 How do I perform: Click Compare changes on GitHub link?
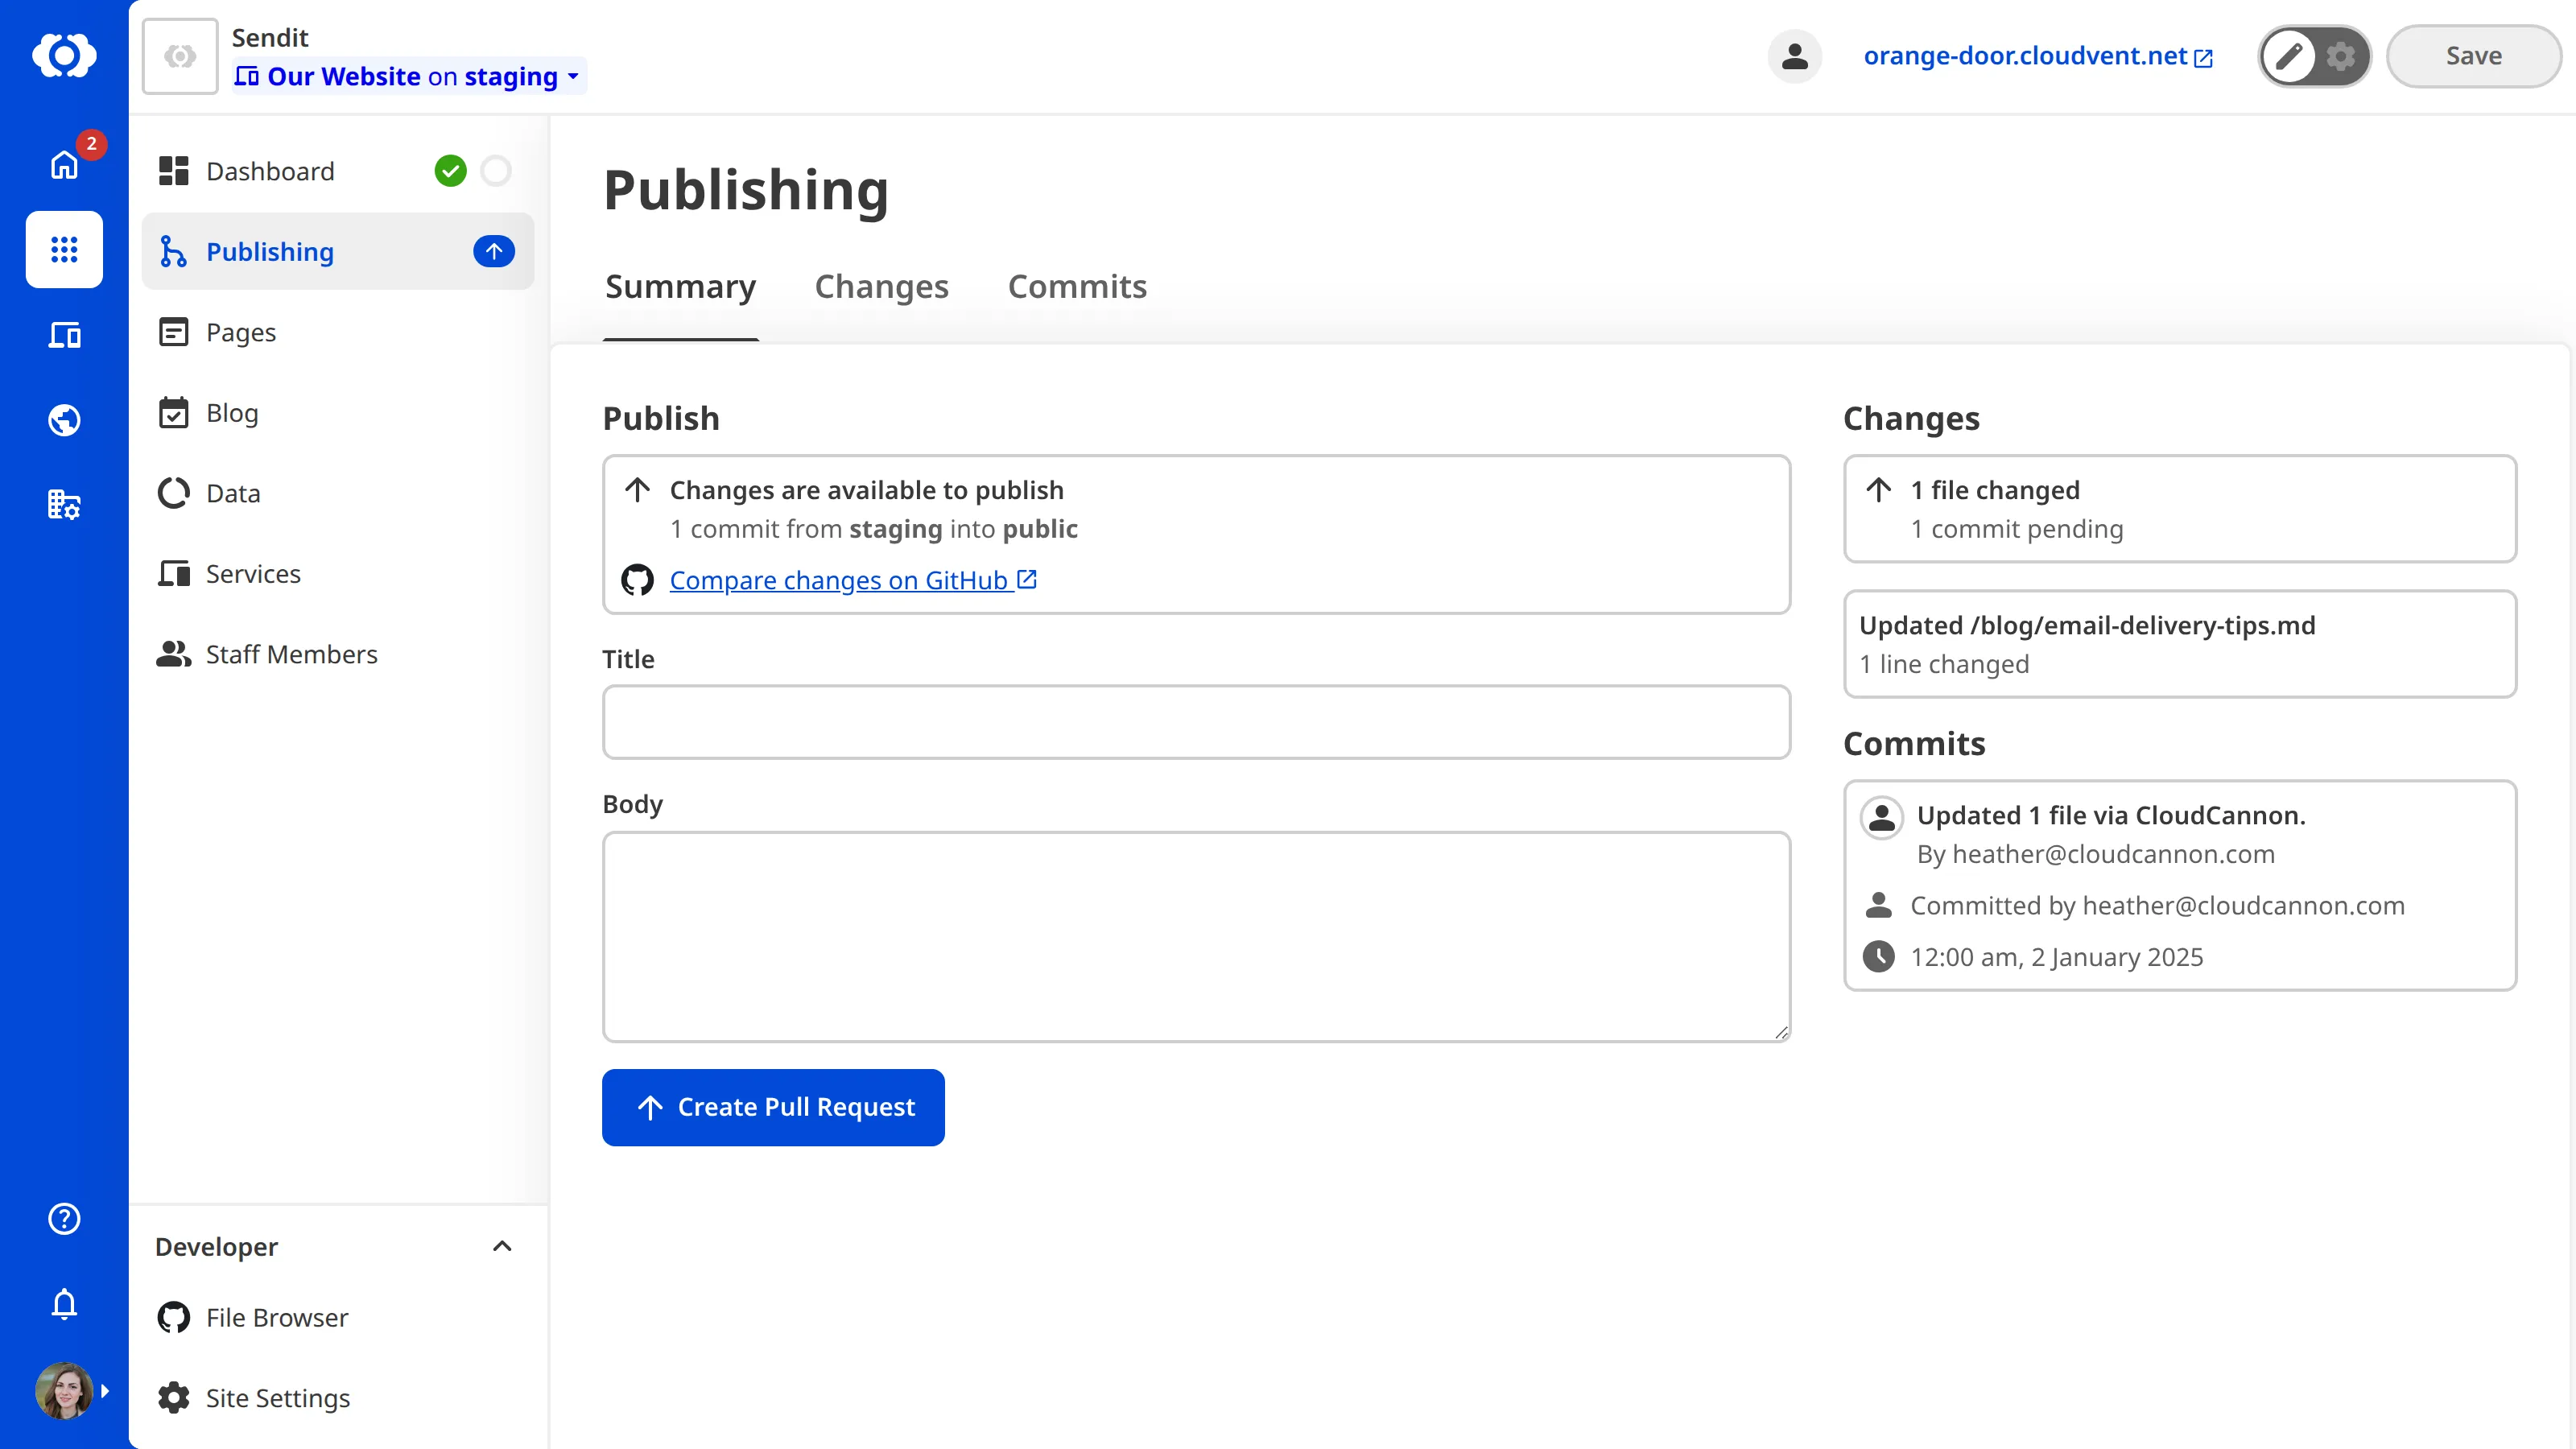[853, 580]
